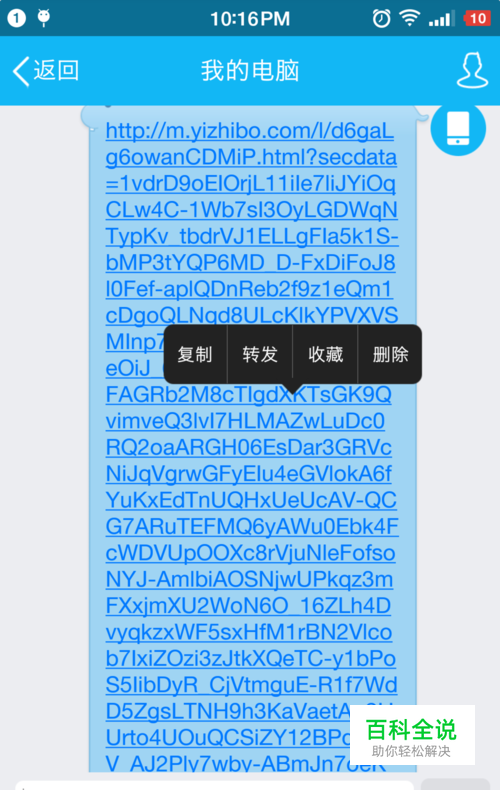Screen dimensions: 500x790
Task: Tap the message input field at bottom
Action: [x=214, y=785]
